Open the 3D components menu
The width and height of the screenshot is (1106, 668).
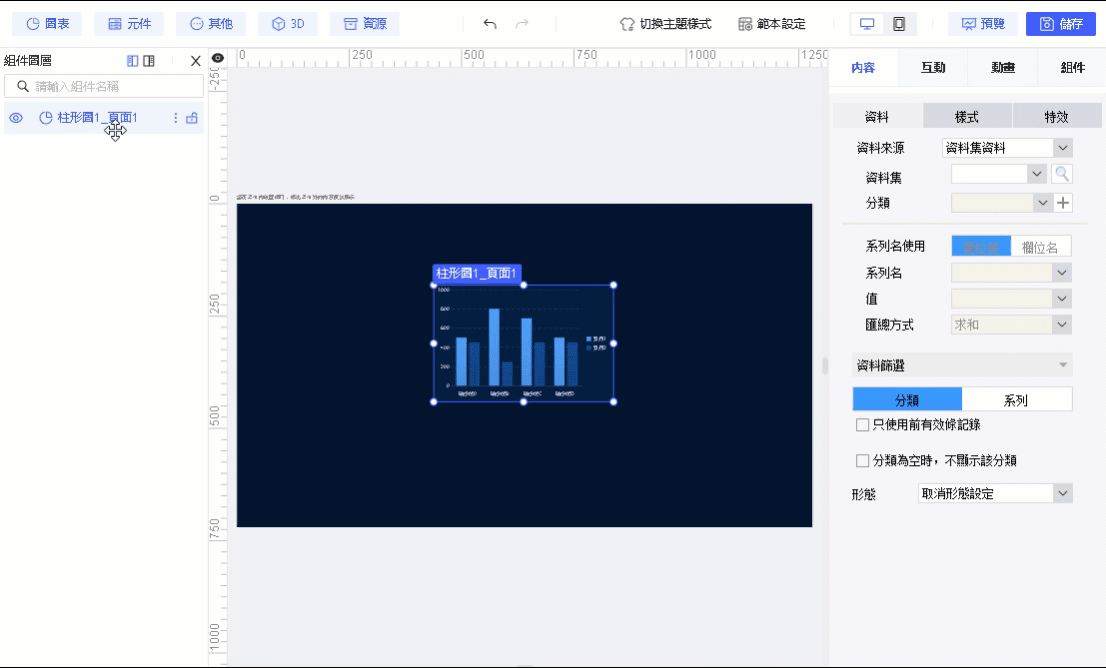pyautogui.click(x=288, y=24)
